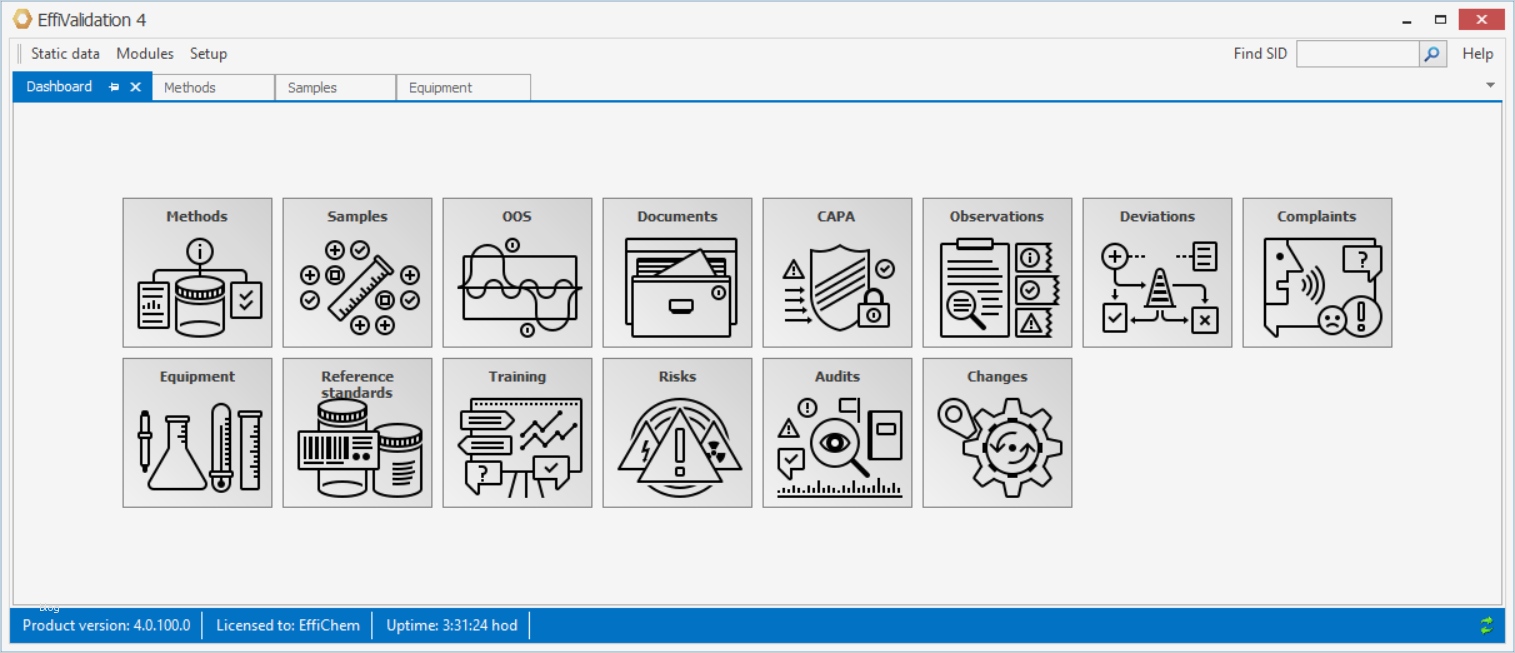Close the EffiValidation window

coord(1481,18)
